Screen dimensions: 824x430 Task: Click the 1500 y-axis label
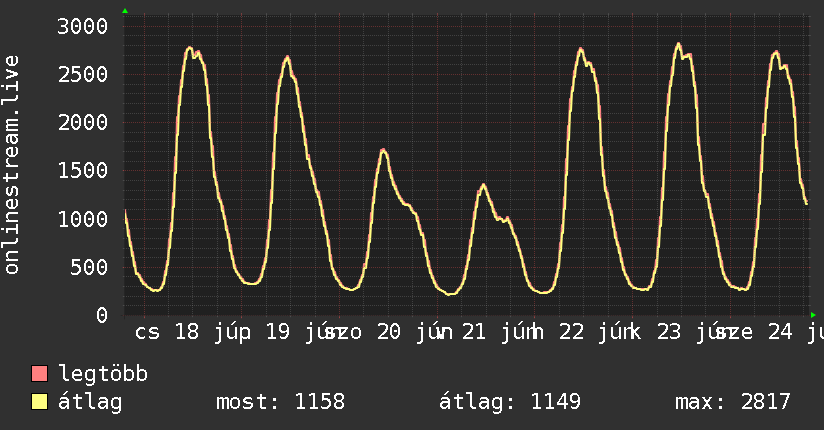click(82, 171)
